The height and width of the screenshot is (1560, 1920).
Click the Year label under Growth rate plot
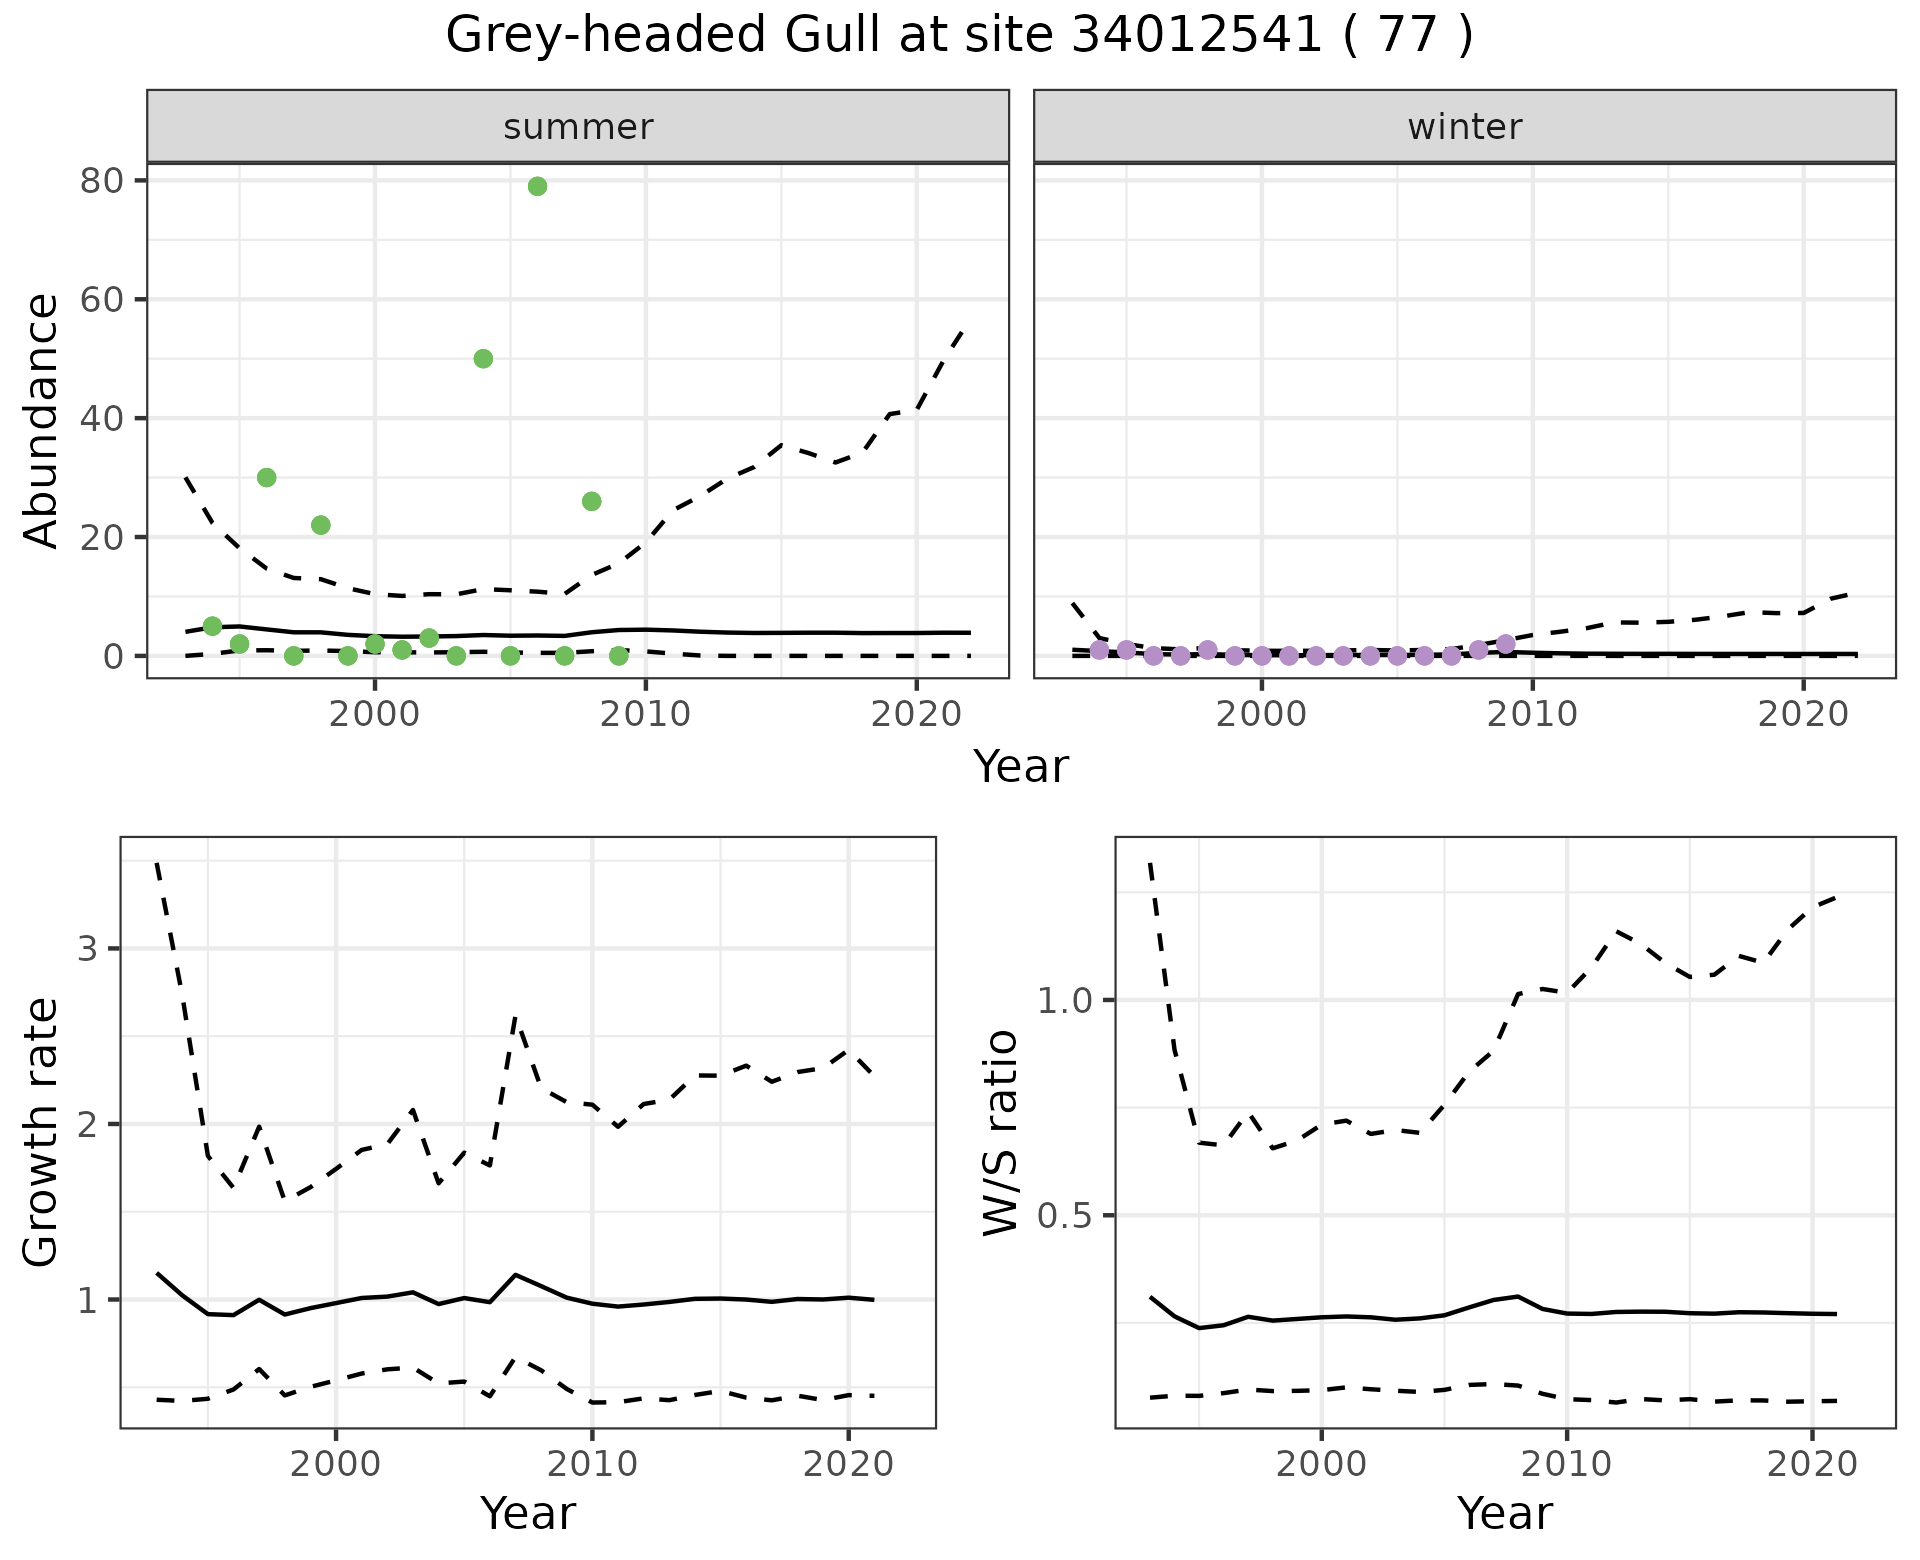(x=527, y=1513)
